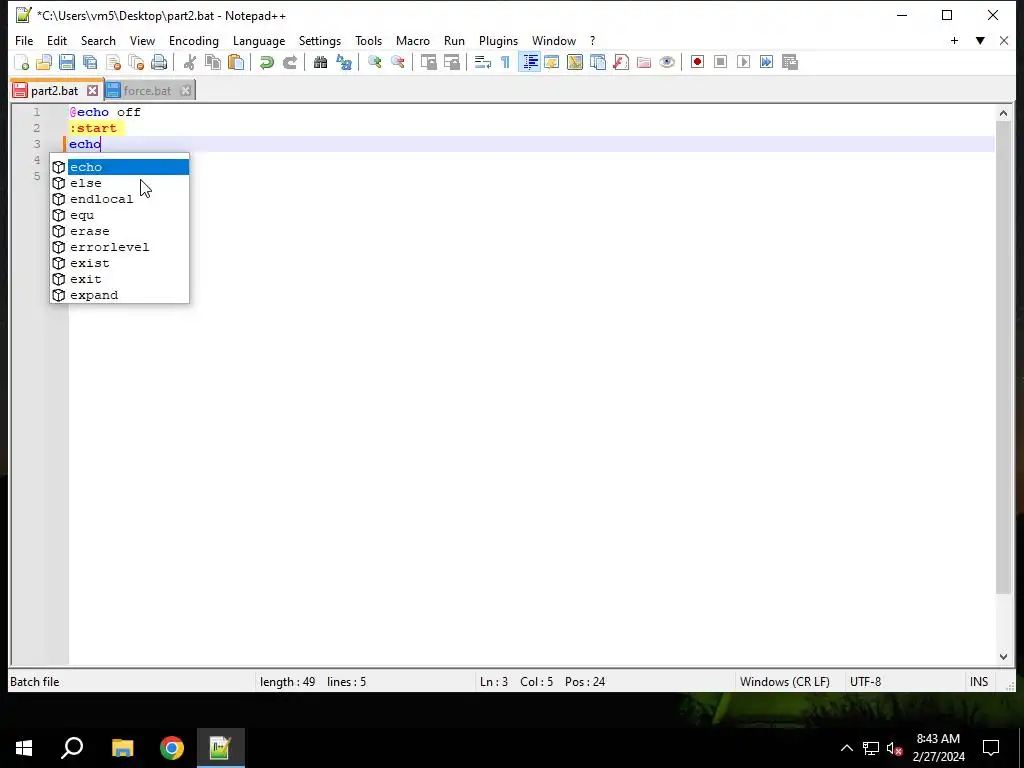Click Run Macro Multiple Times icon
Screen dimensions: 1024x768
pos(766,62)
